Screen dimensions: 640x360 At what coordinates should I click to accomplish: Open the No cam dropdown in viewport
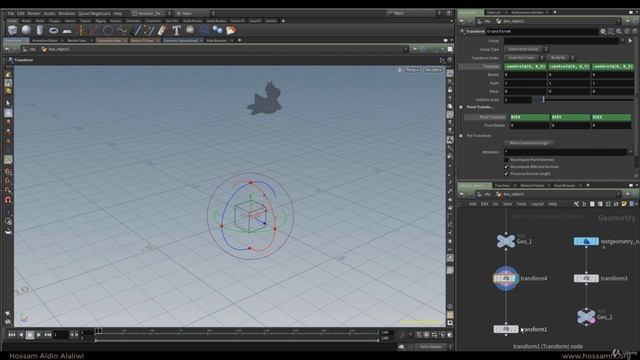[x=433, y=70]
